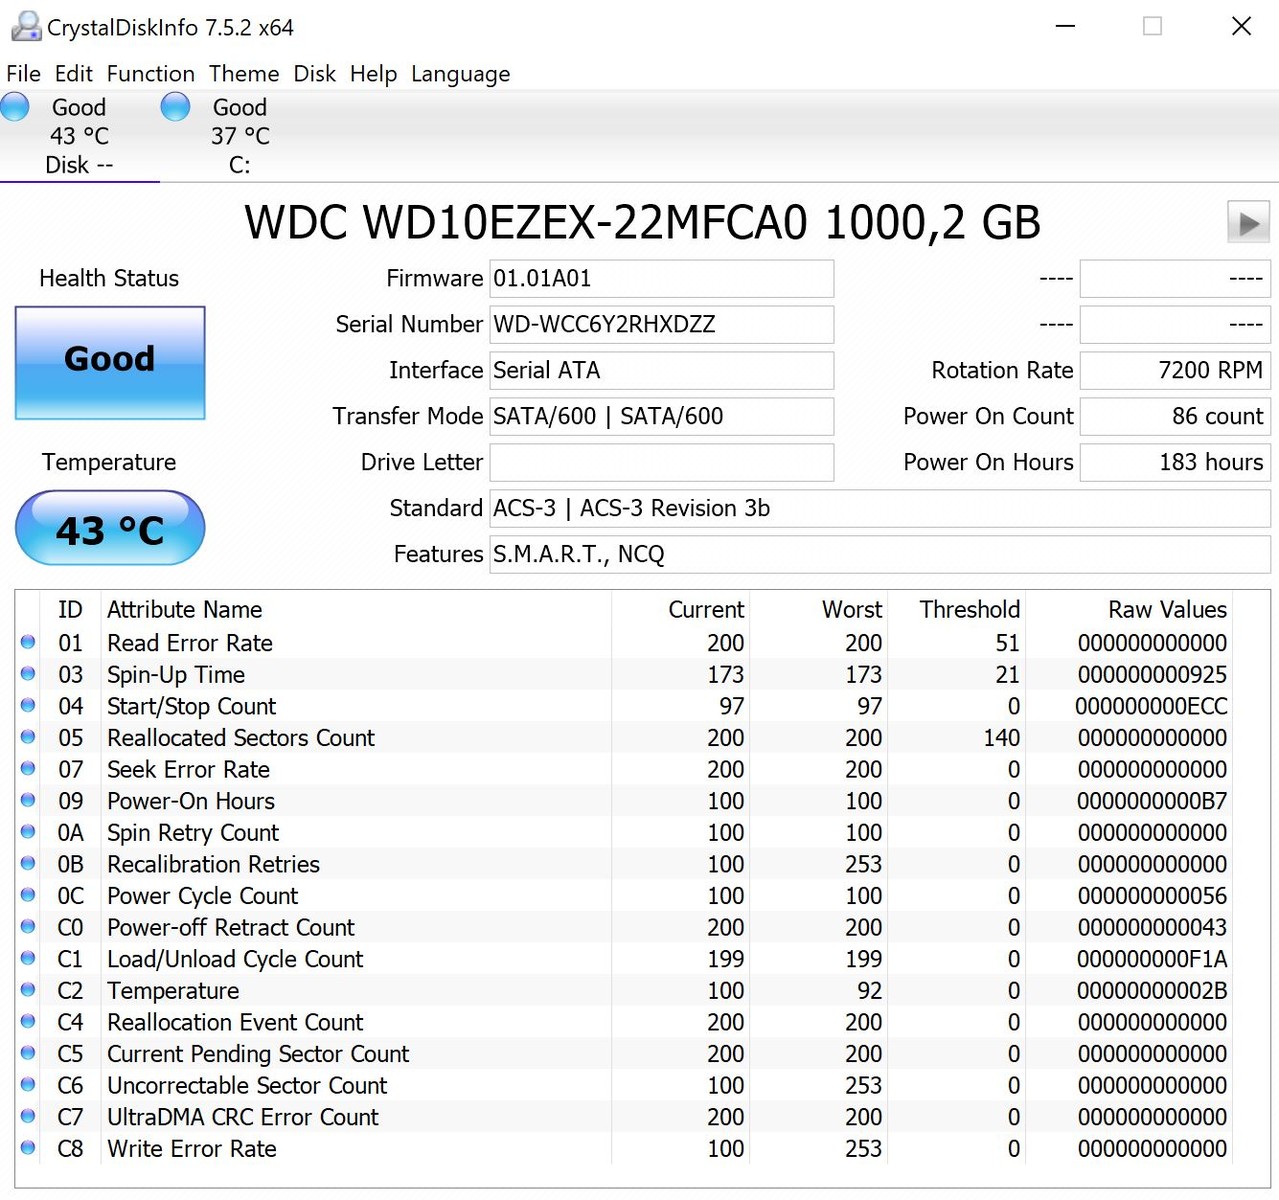Image resolution: width=1279 pixels, height=1200 pixels.
Task: Open the Theme menu
Action: (244, 74)
